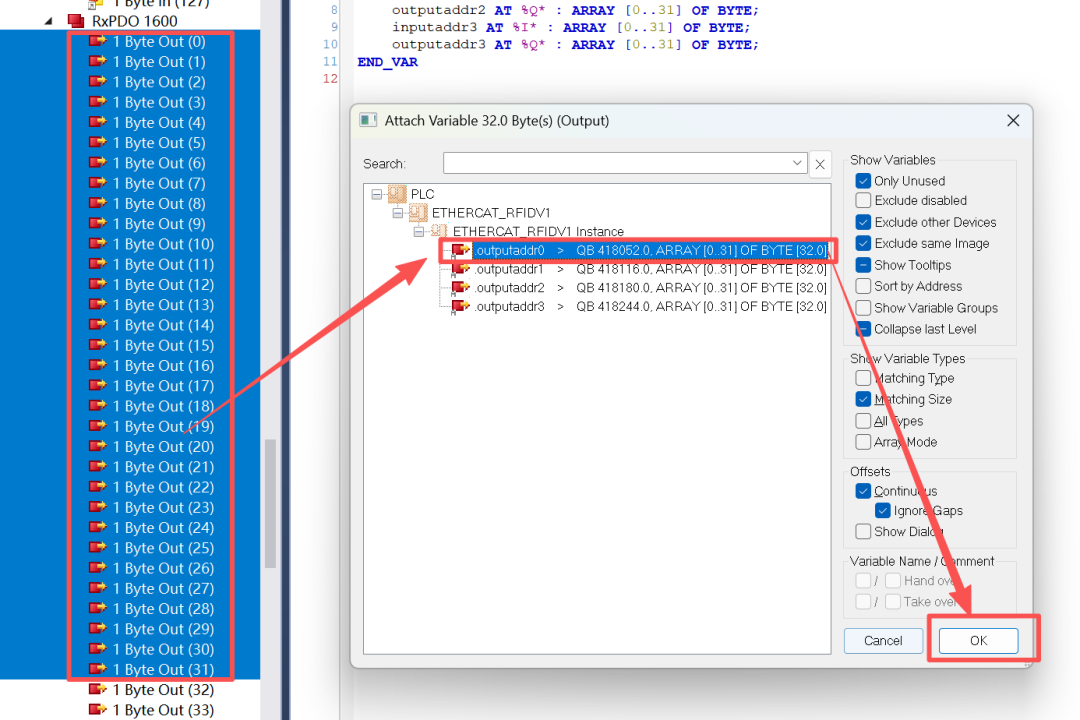Open the Search dropdown arrow

[797, 164]
